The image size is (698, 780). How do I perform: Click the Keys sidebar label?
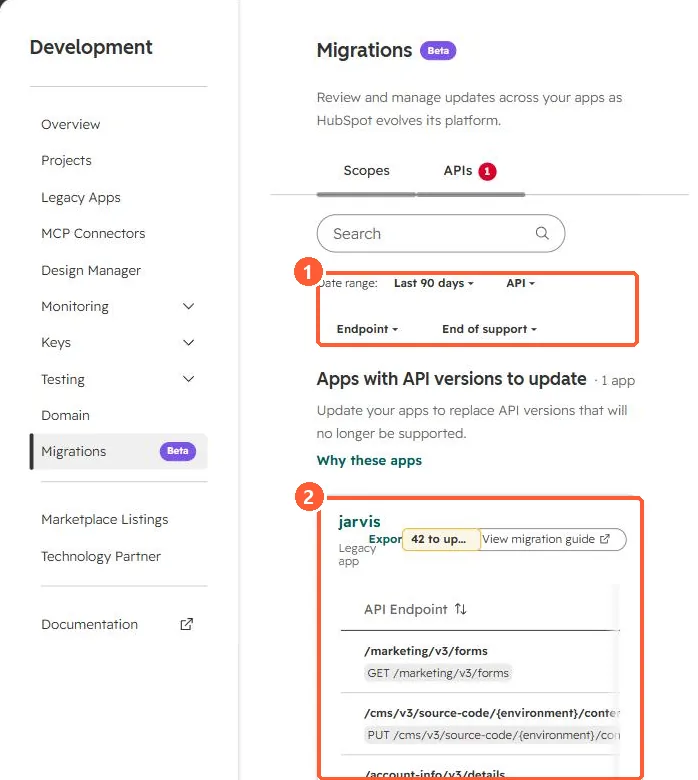(x=56, y=342)
